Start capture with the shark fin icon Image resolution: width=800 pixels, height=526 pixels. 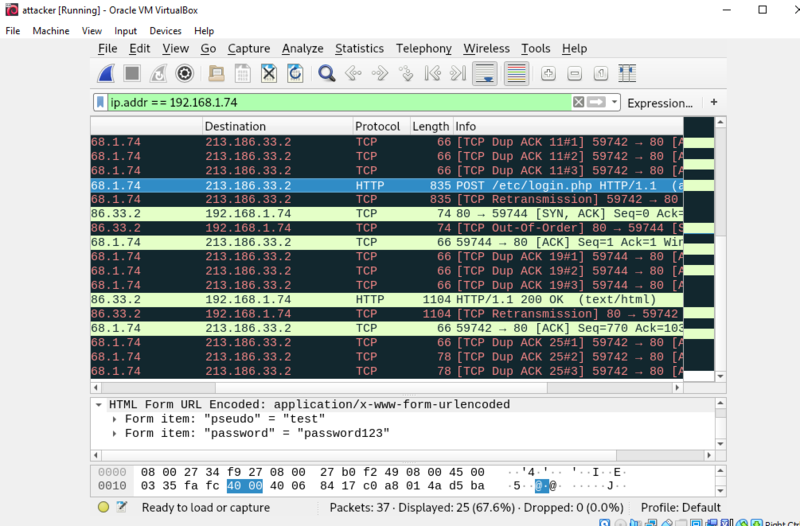106,73
